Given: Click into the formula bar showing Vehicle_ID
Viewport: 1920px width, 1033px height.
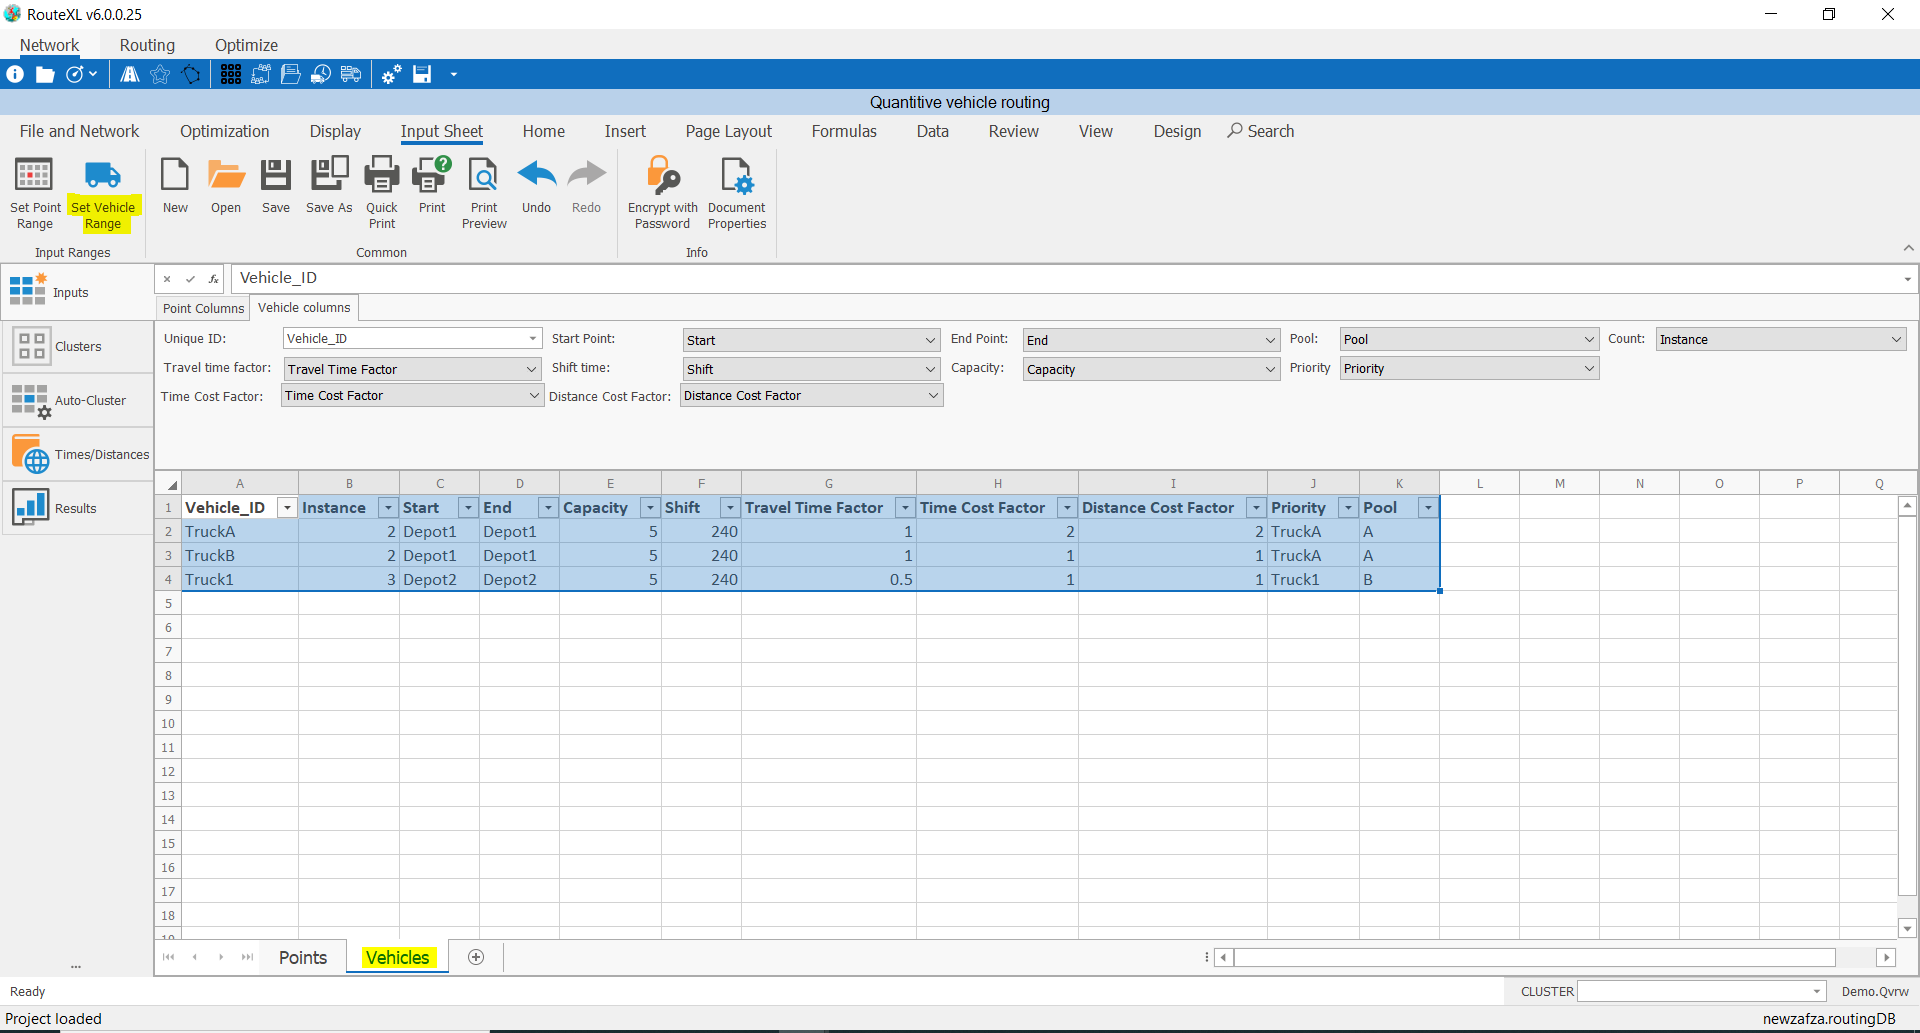Looking at the screenshot, I should pyautogui.click(x=1065, y=278).
